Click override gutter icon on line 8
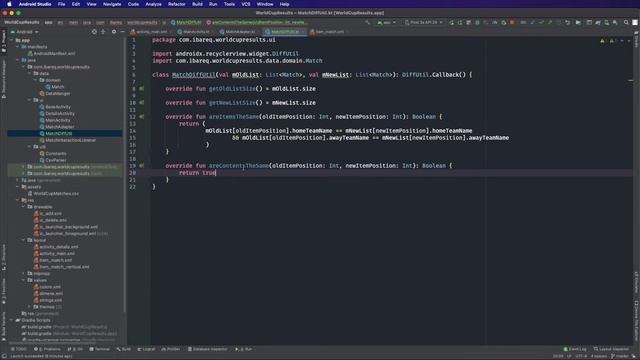Image resolution: width=640 pixels, height=360 pixels. [x=142, y=89]
